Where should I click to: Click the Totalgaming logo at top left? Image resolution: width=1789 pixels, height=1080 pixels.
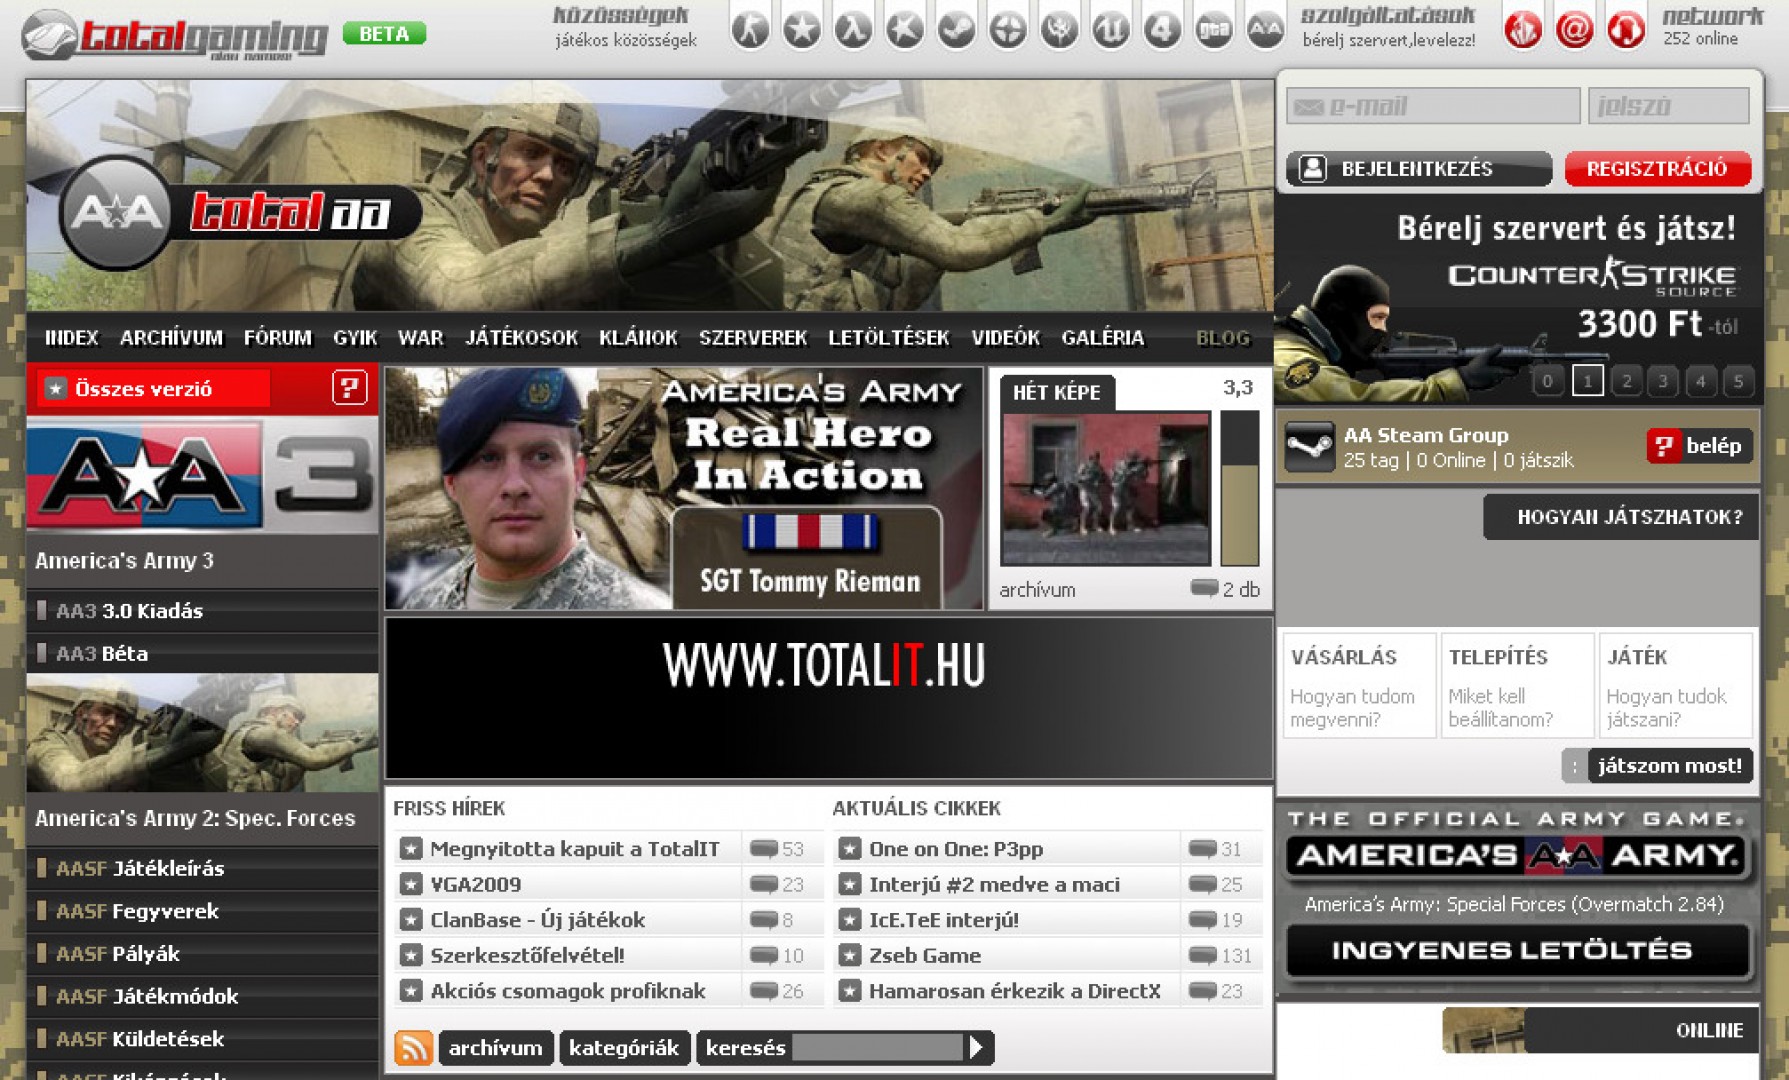[x=175, y=35]
